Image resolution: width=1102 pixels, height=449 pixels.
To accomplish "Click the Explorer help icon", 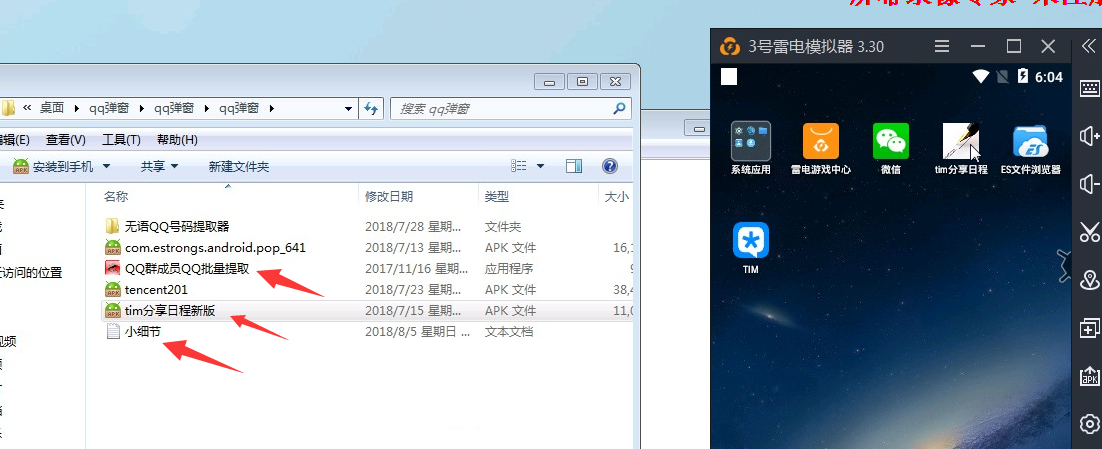I will 610,166.
